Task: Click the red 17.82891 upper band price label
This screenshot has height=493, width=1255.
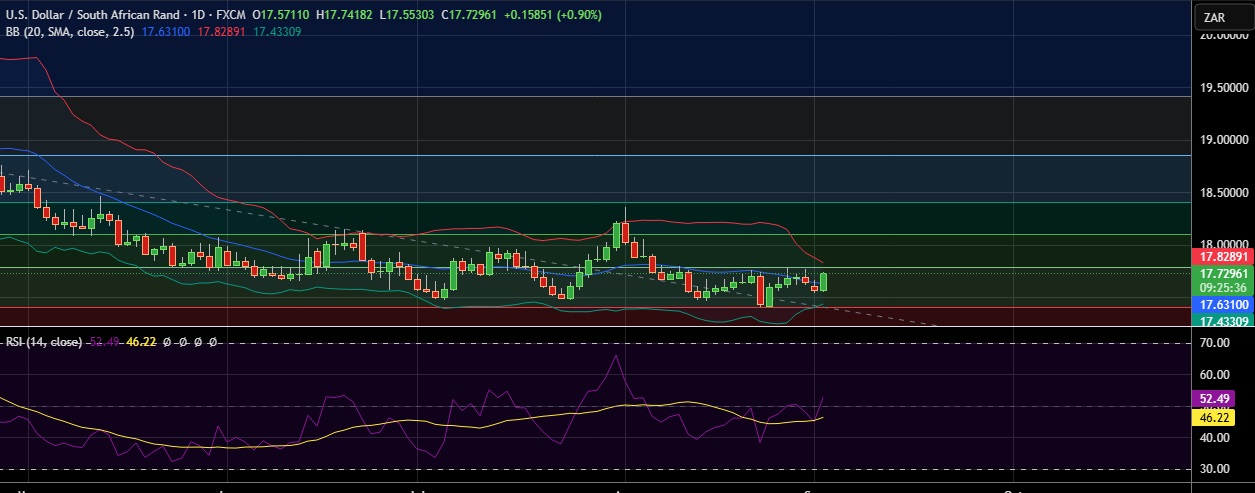Action: click(1223, 257)
